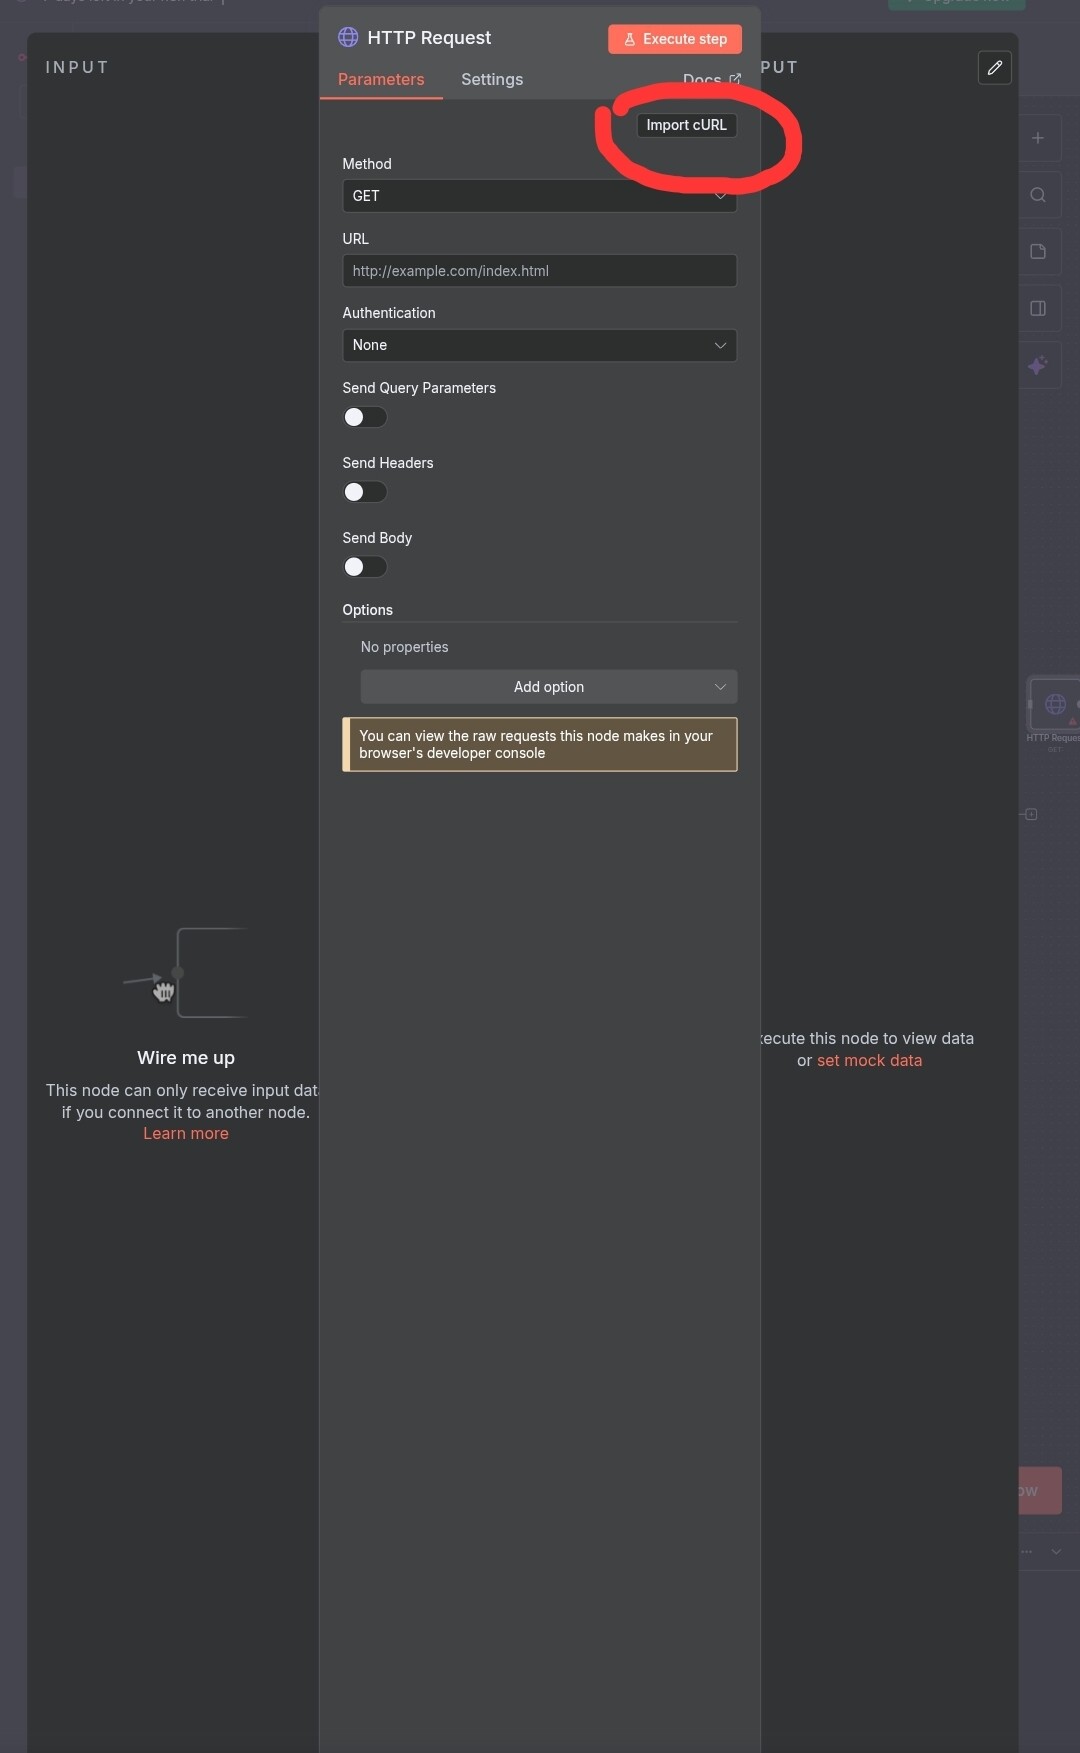Open the Method dropdown showing GET
The width and height of the screenshot is (1080, 1753).
[539, 196]
